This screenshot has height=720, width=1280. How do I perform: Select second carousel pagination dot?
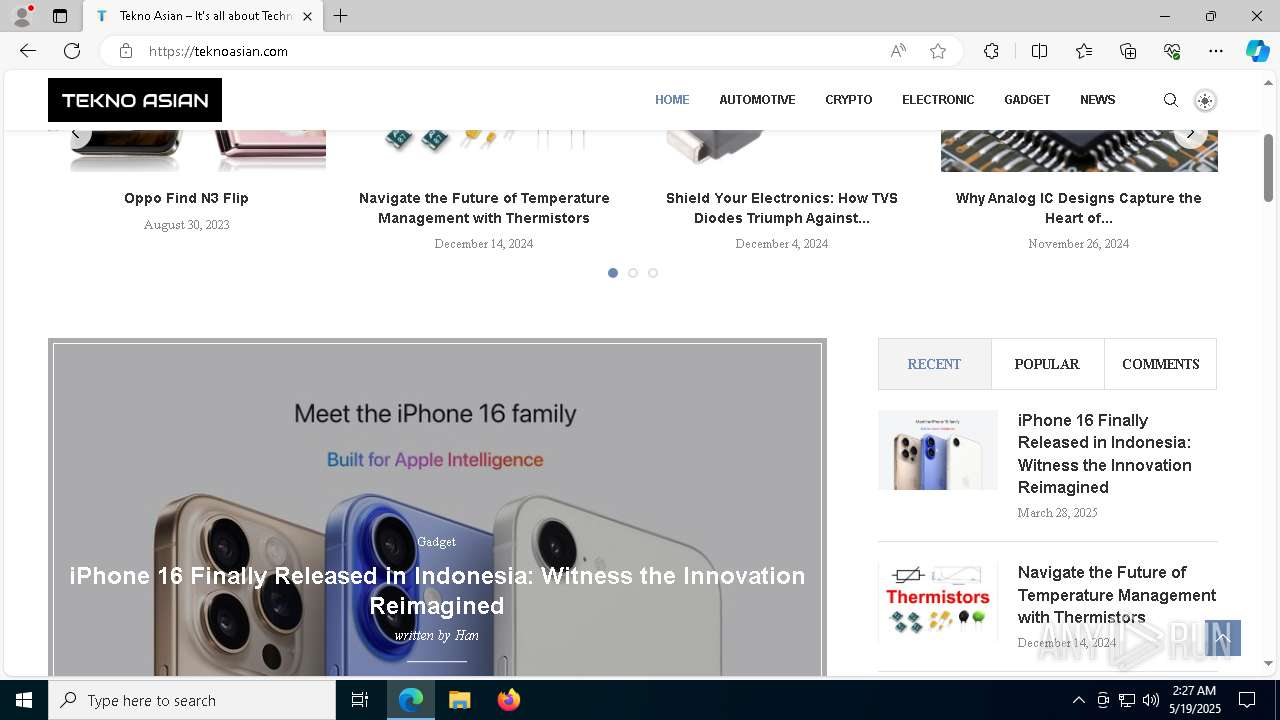point(633,273)
